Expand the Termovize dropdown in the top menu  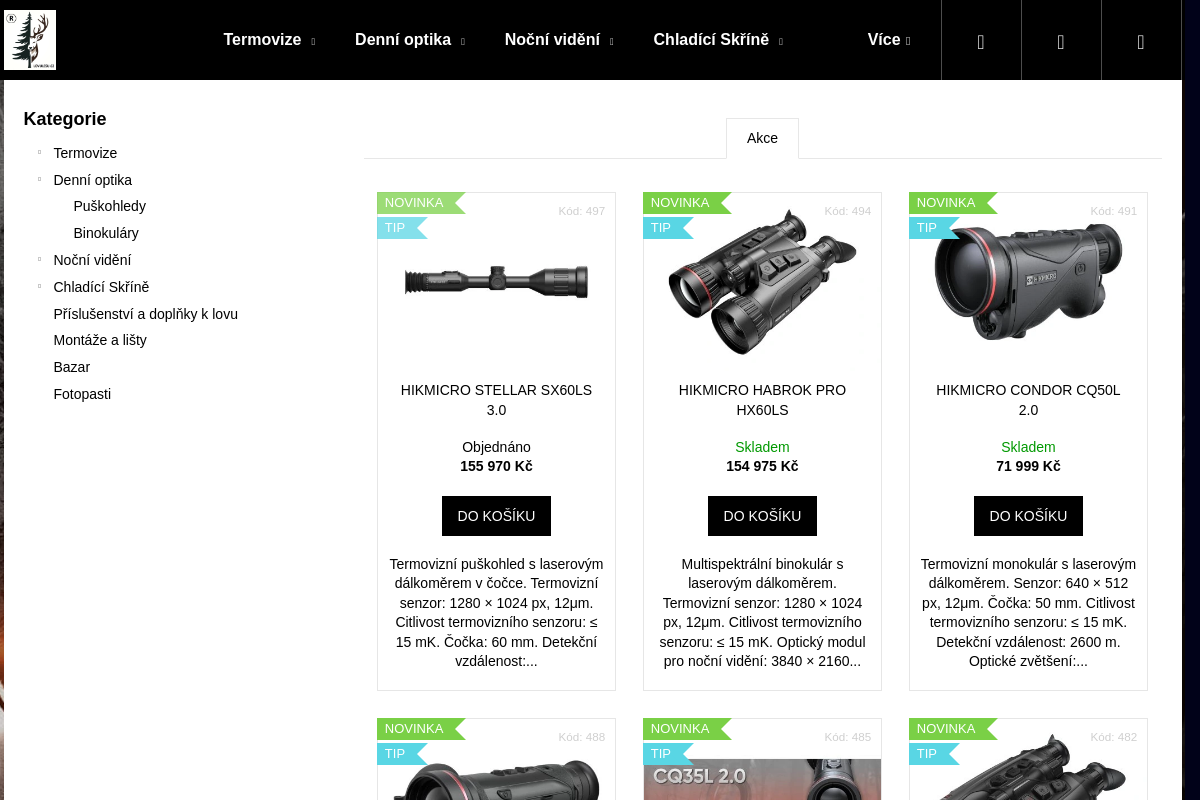(313, 42)
